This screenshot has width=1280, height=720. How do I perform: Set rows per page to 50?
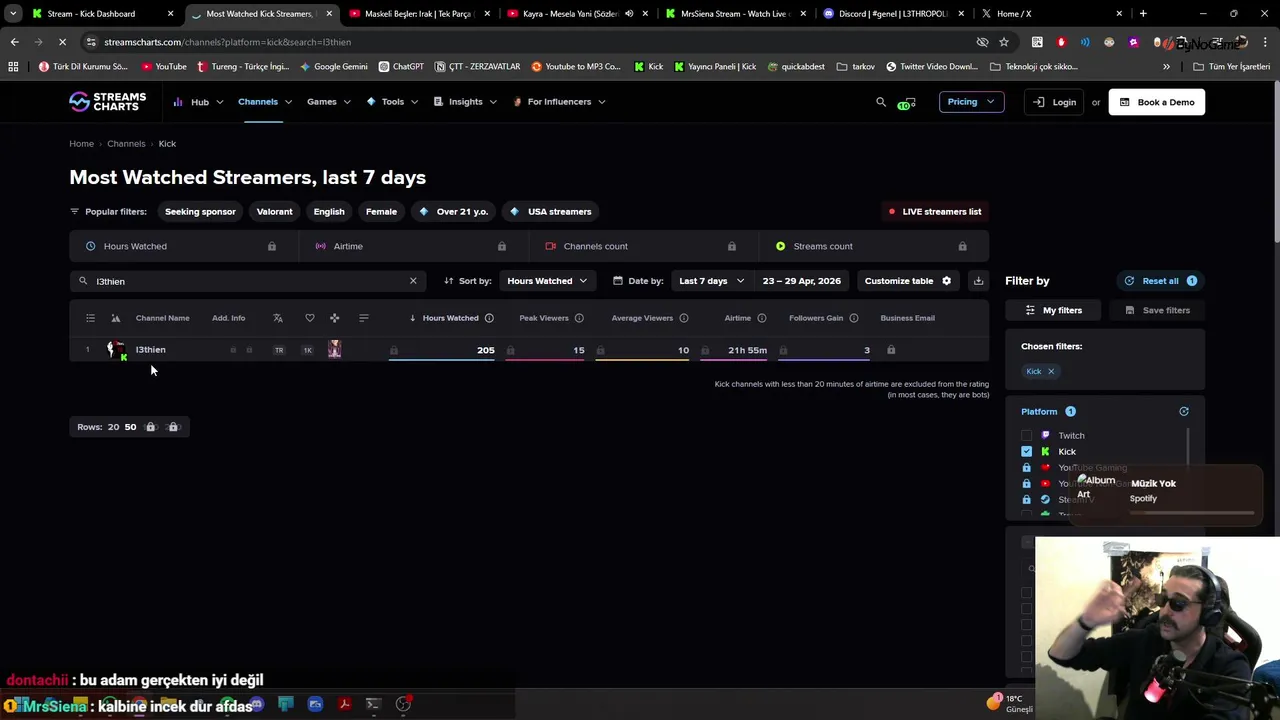tap(130, 427)
